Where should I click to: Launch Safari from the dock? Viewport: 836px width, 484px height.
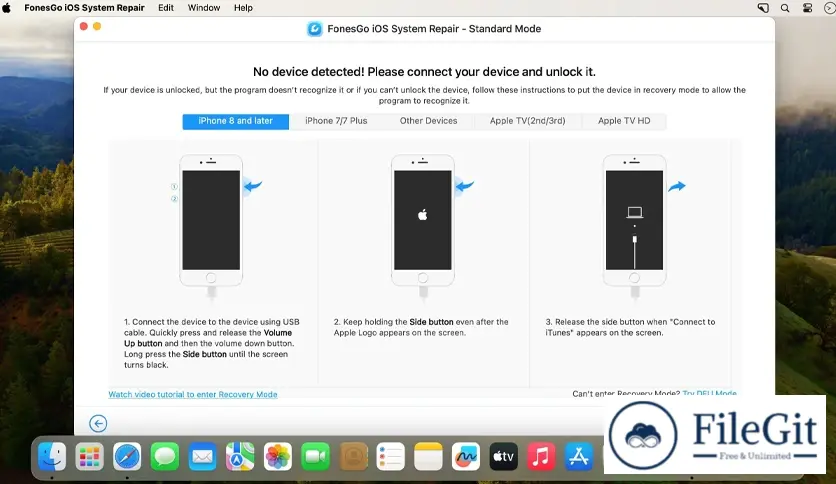127,457
